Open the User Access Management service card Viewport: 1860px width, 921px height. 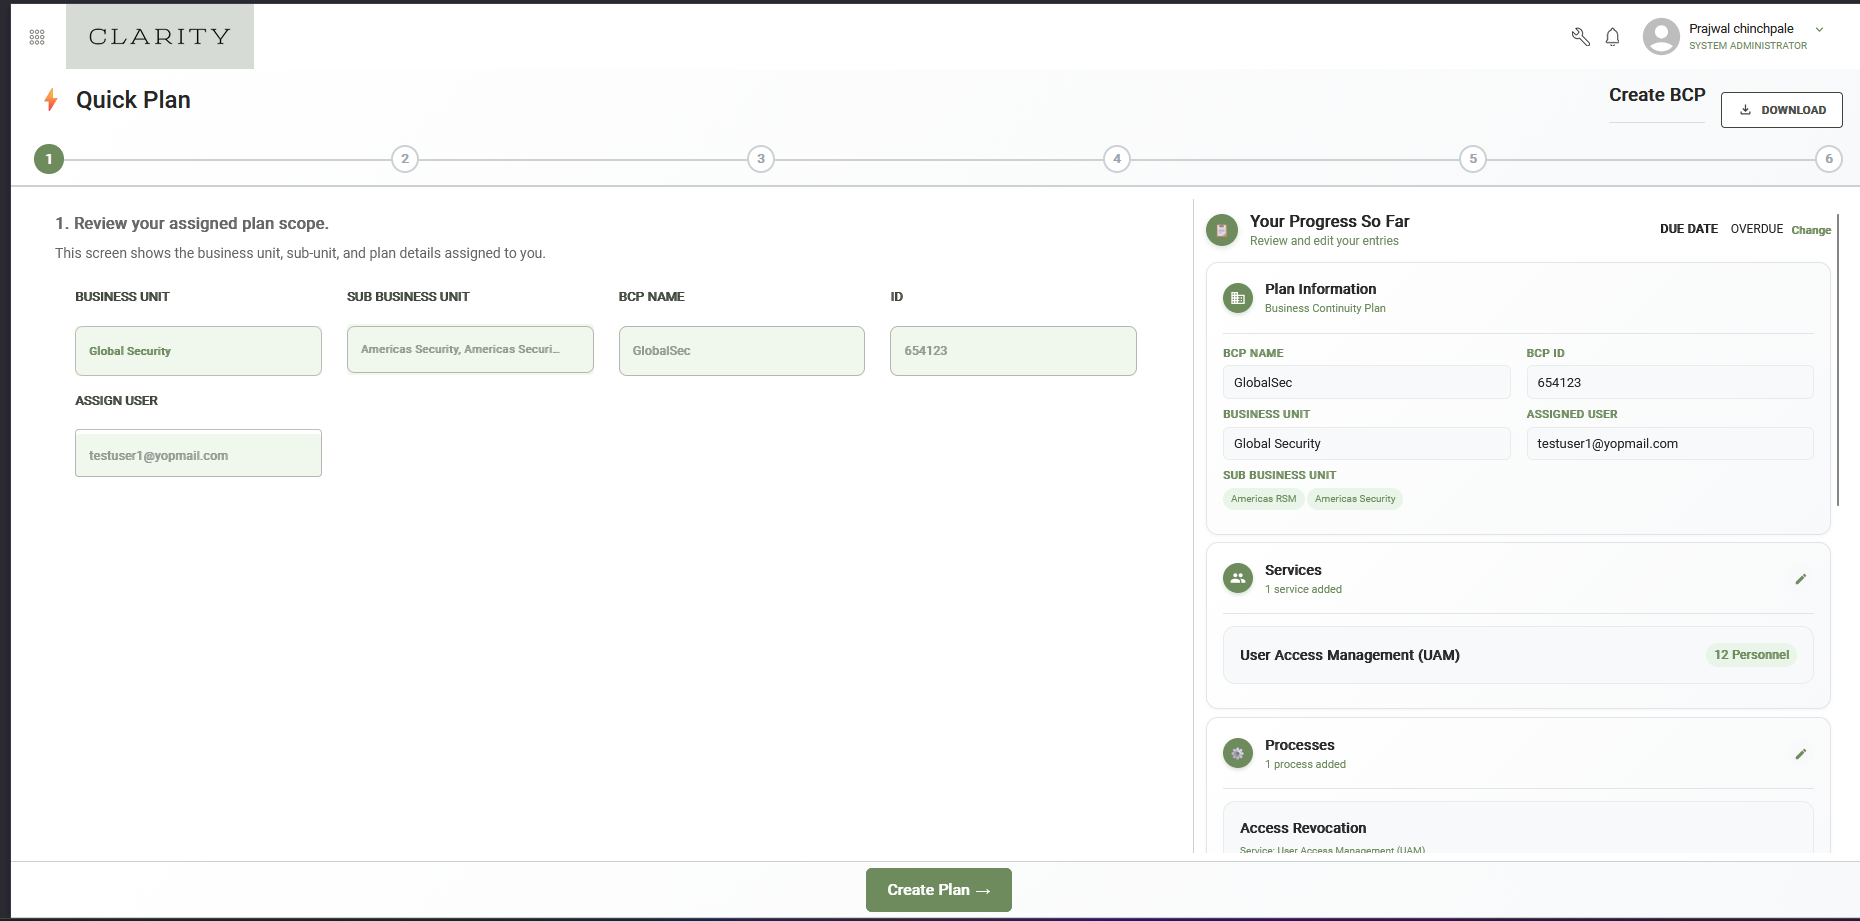[x=1518, y=655]
